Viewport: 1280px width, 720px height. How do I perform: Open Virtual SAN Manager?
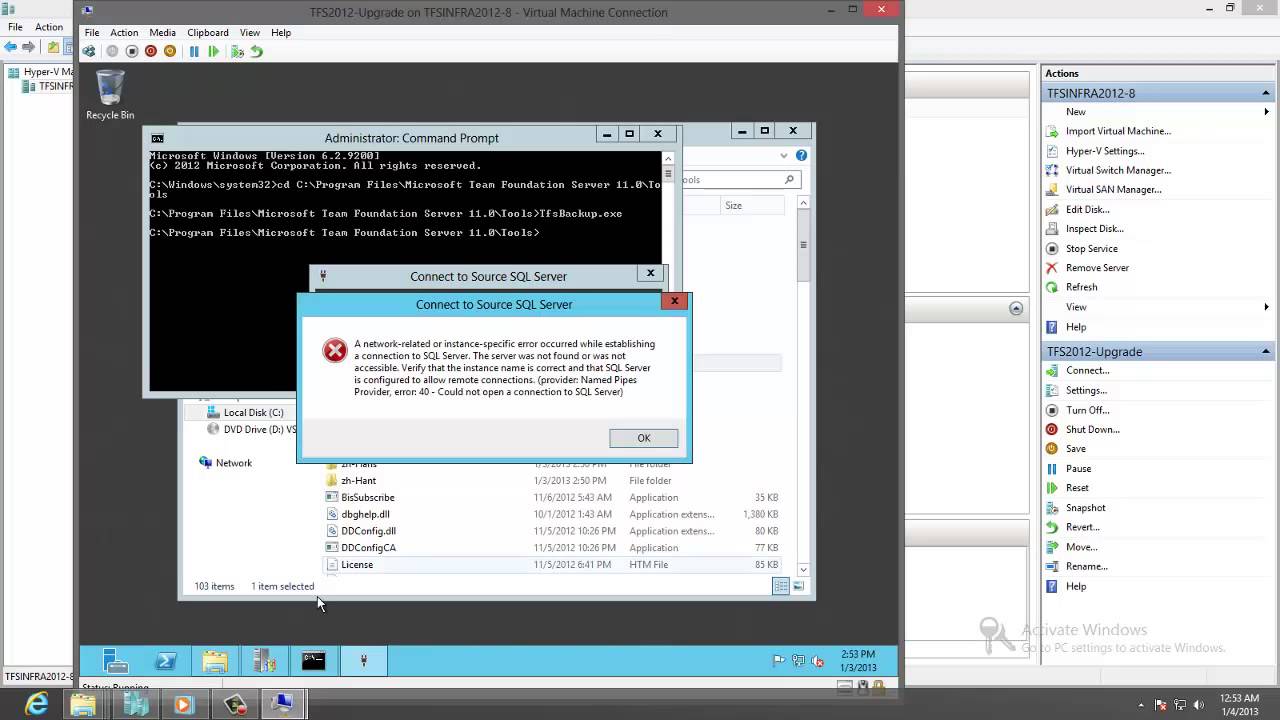[1113, 189]
